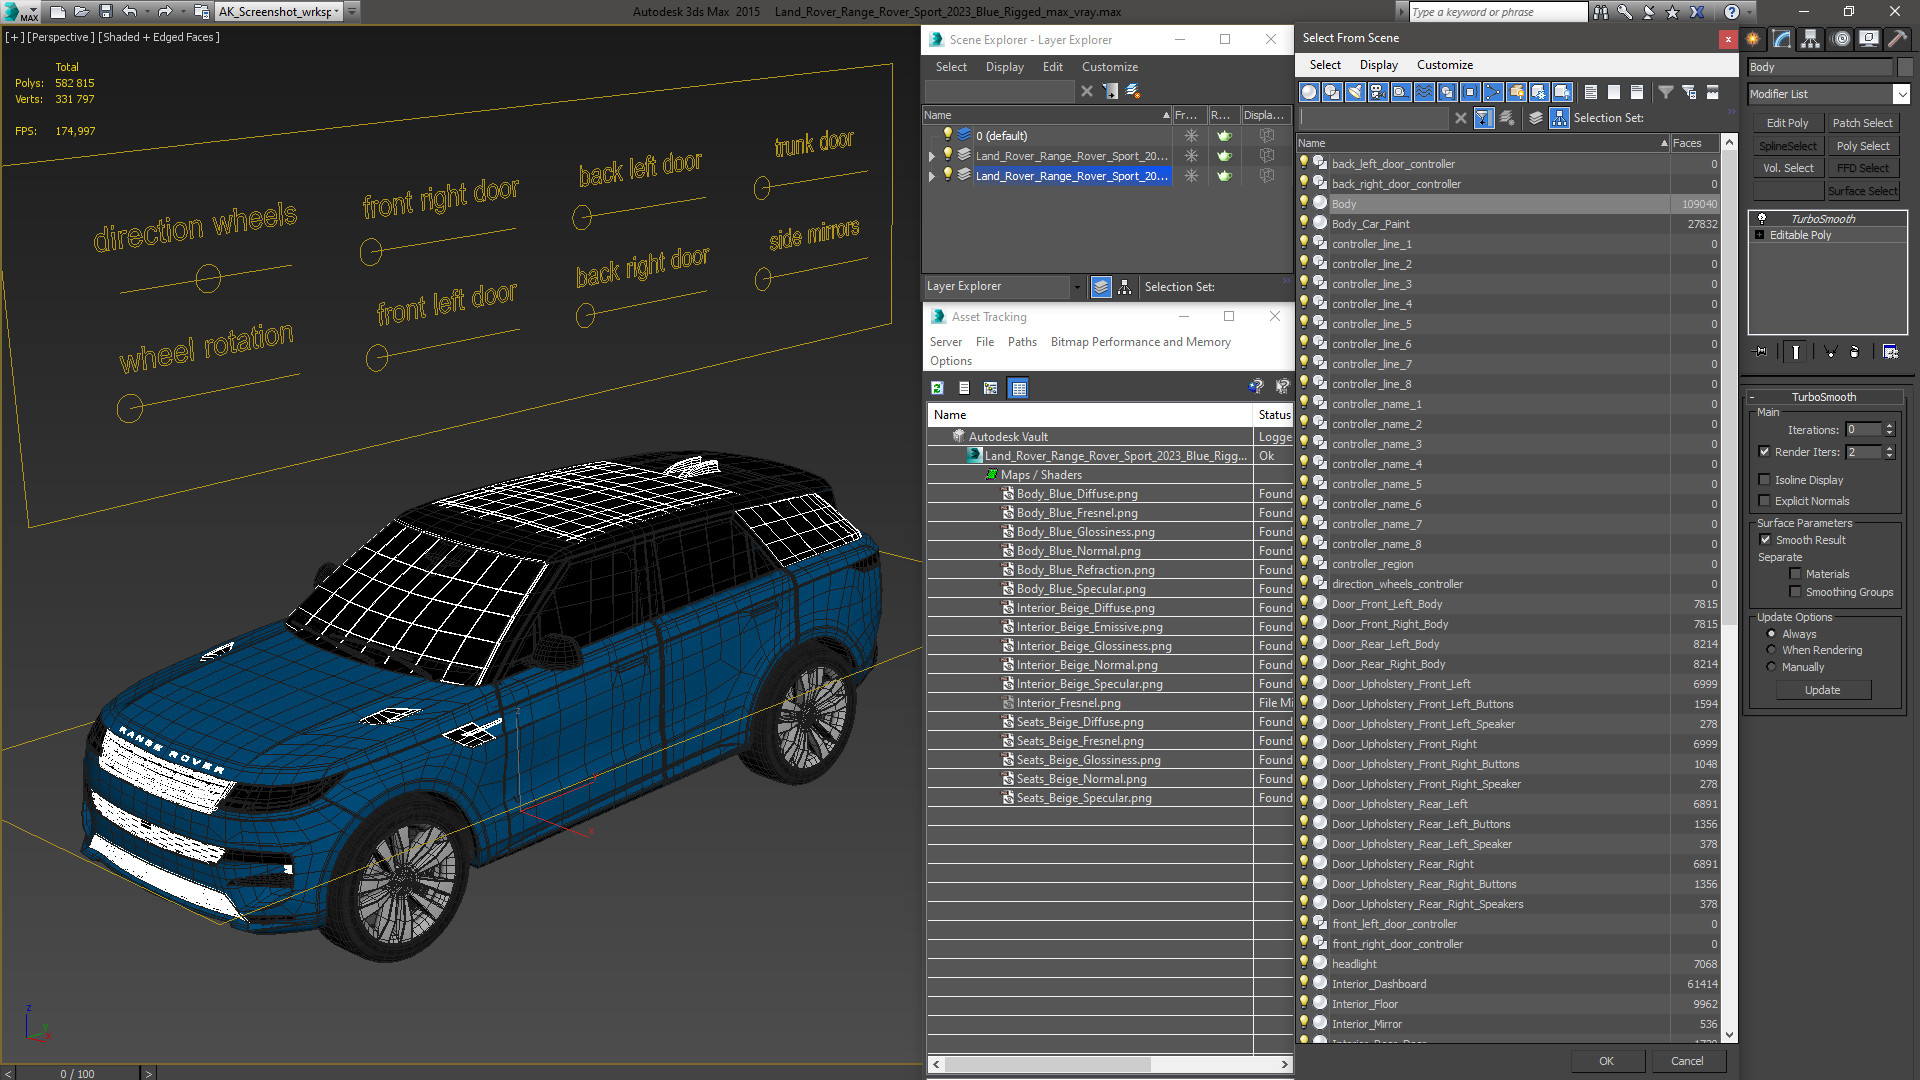Click refresh icon in Asset Tracking toolbar
Image resolution: width=1920 pixels, height=1080 pixels.
click(x=937, y=388)
